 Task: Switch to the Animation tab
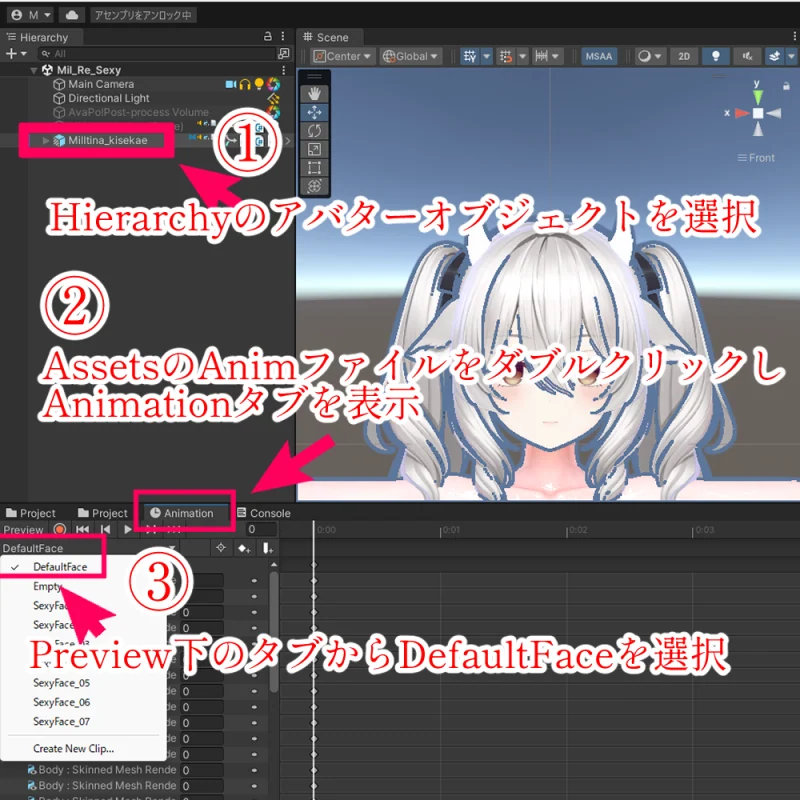[182, 513]
